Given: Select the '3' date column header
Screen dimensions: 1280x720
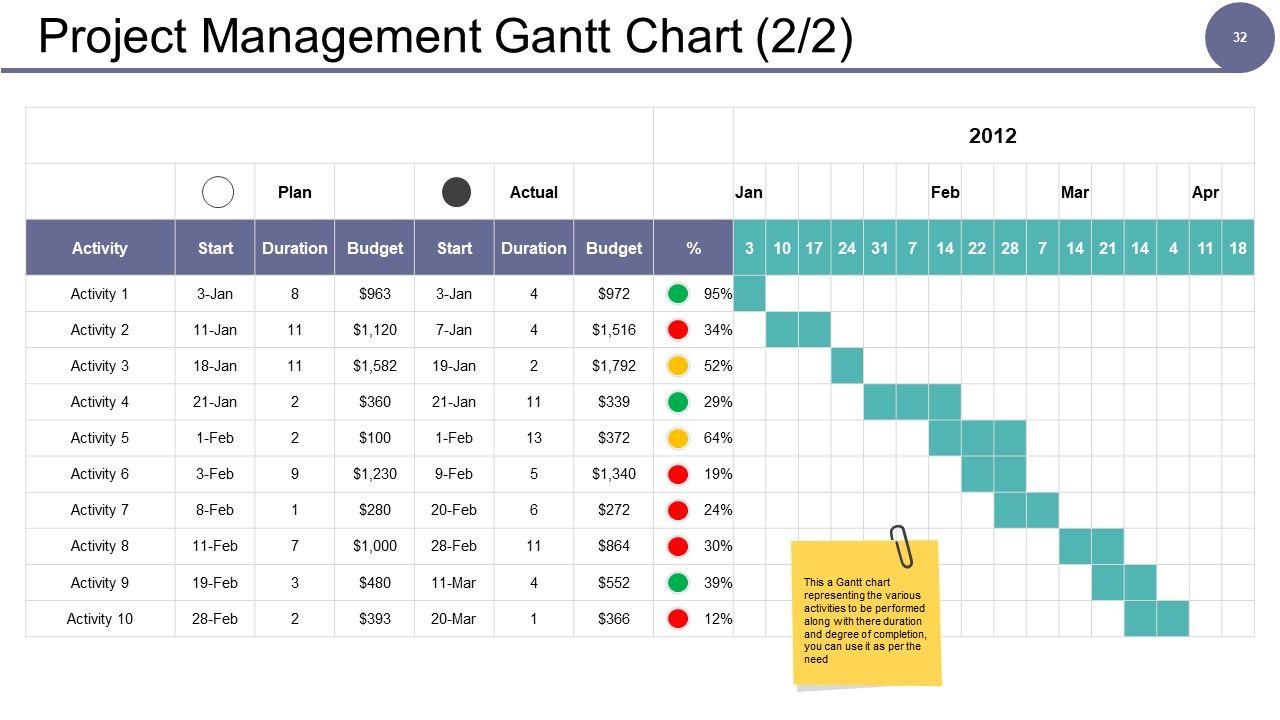Looking at the screenshot, I should 749,248.
